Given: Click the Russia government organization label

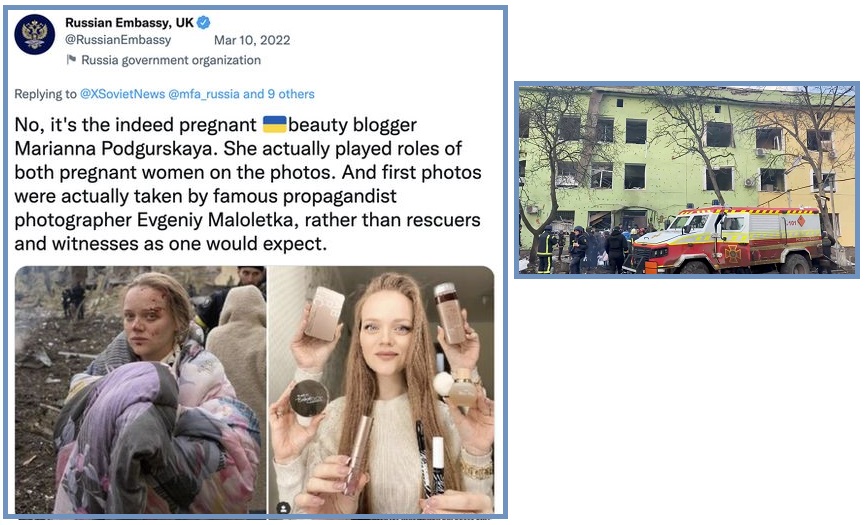Looking at the screenshot, I should [x=171, y=60].
